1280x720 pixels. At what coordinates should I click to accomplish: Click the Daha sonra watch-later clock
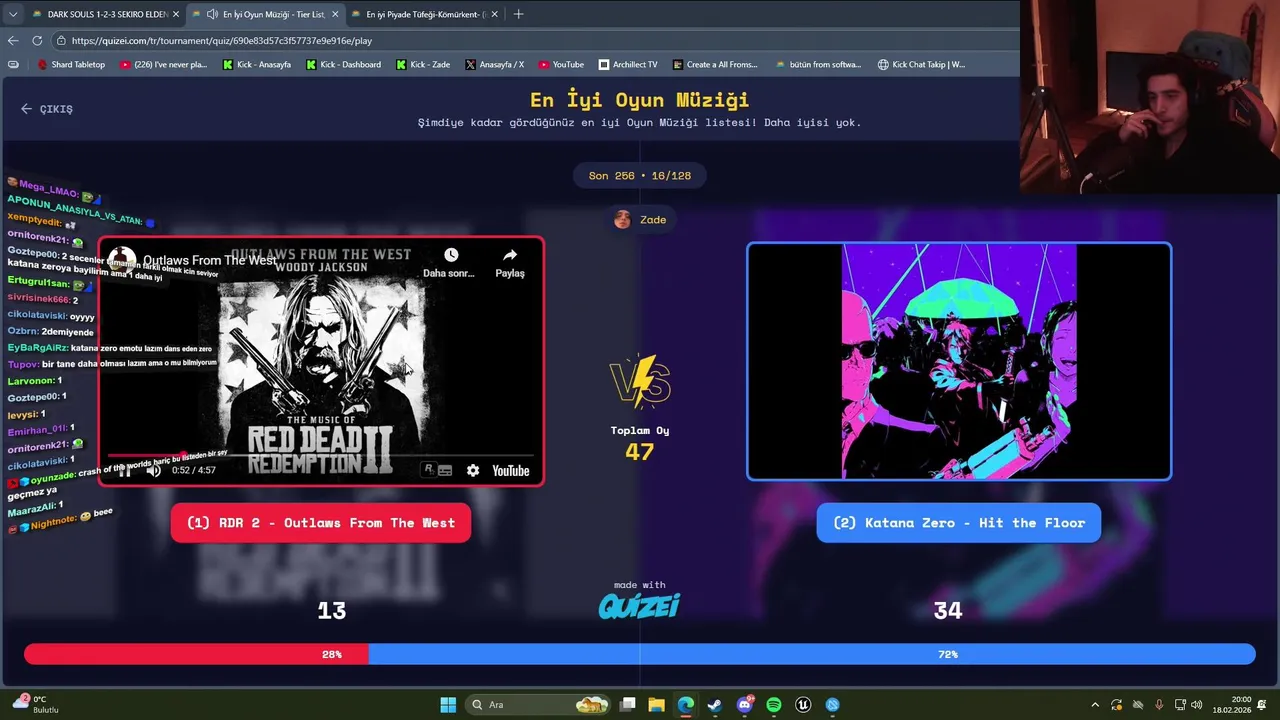[451, 255]
